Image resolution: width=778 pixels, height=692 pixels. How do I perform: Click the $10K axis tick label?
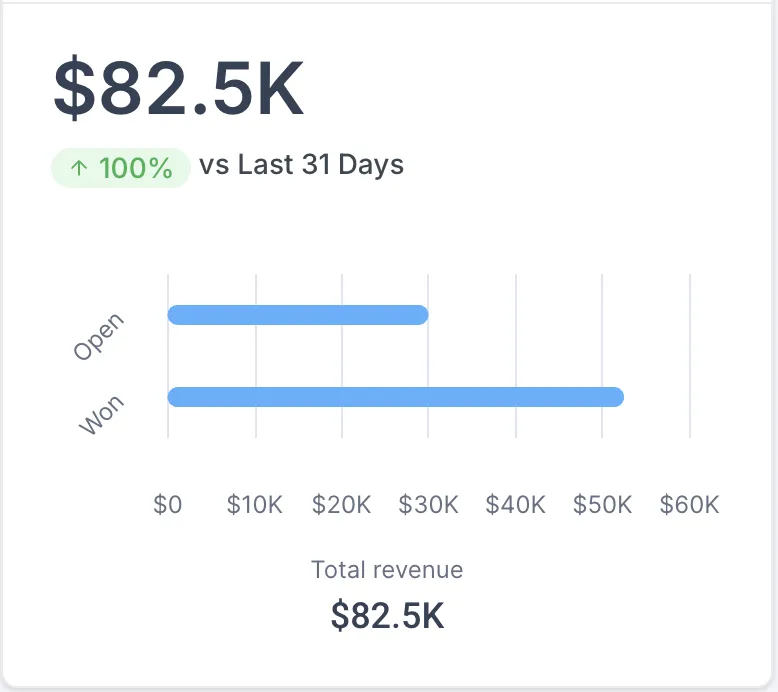coord(255,505)
